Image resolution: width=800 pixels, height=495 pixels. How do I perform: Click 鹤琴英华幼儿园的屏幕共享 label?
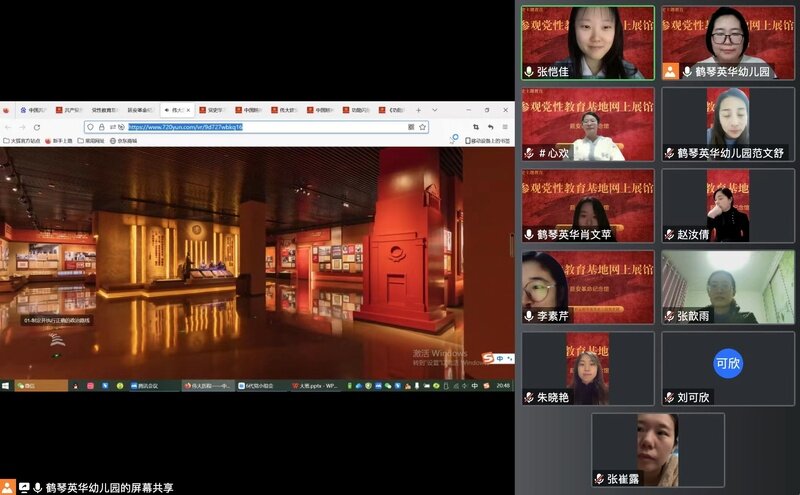click(x=110, y=487)
